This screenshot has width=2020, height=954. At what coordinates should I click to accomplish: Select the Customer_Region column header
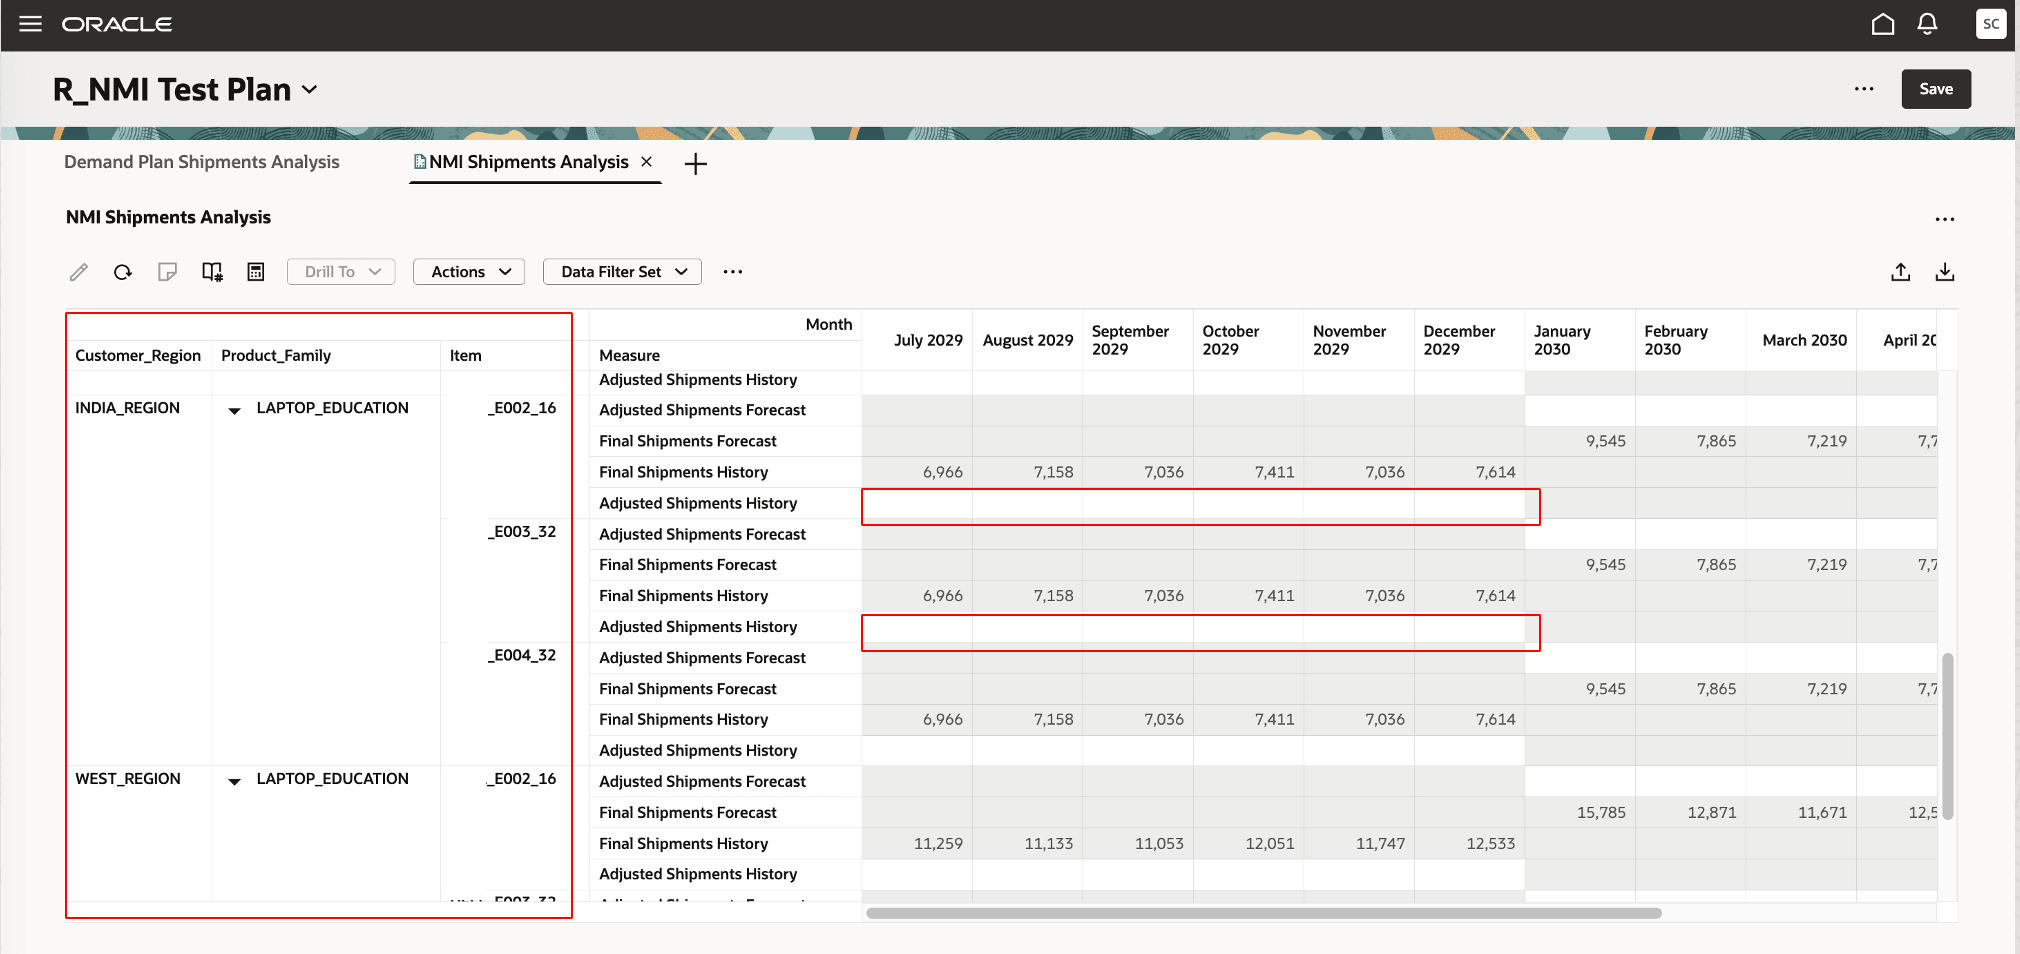138,356
